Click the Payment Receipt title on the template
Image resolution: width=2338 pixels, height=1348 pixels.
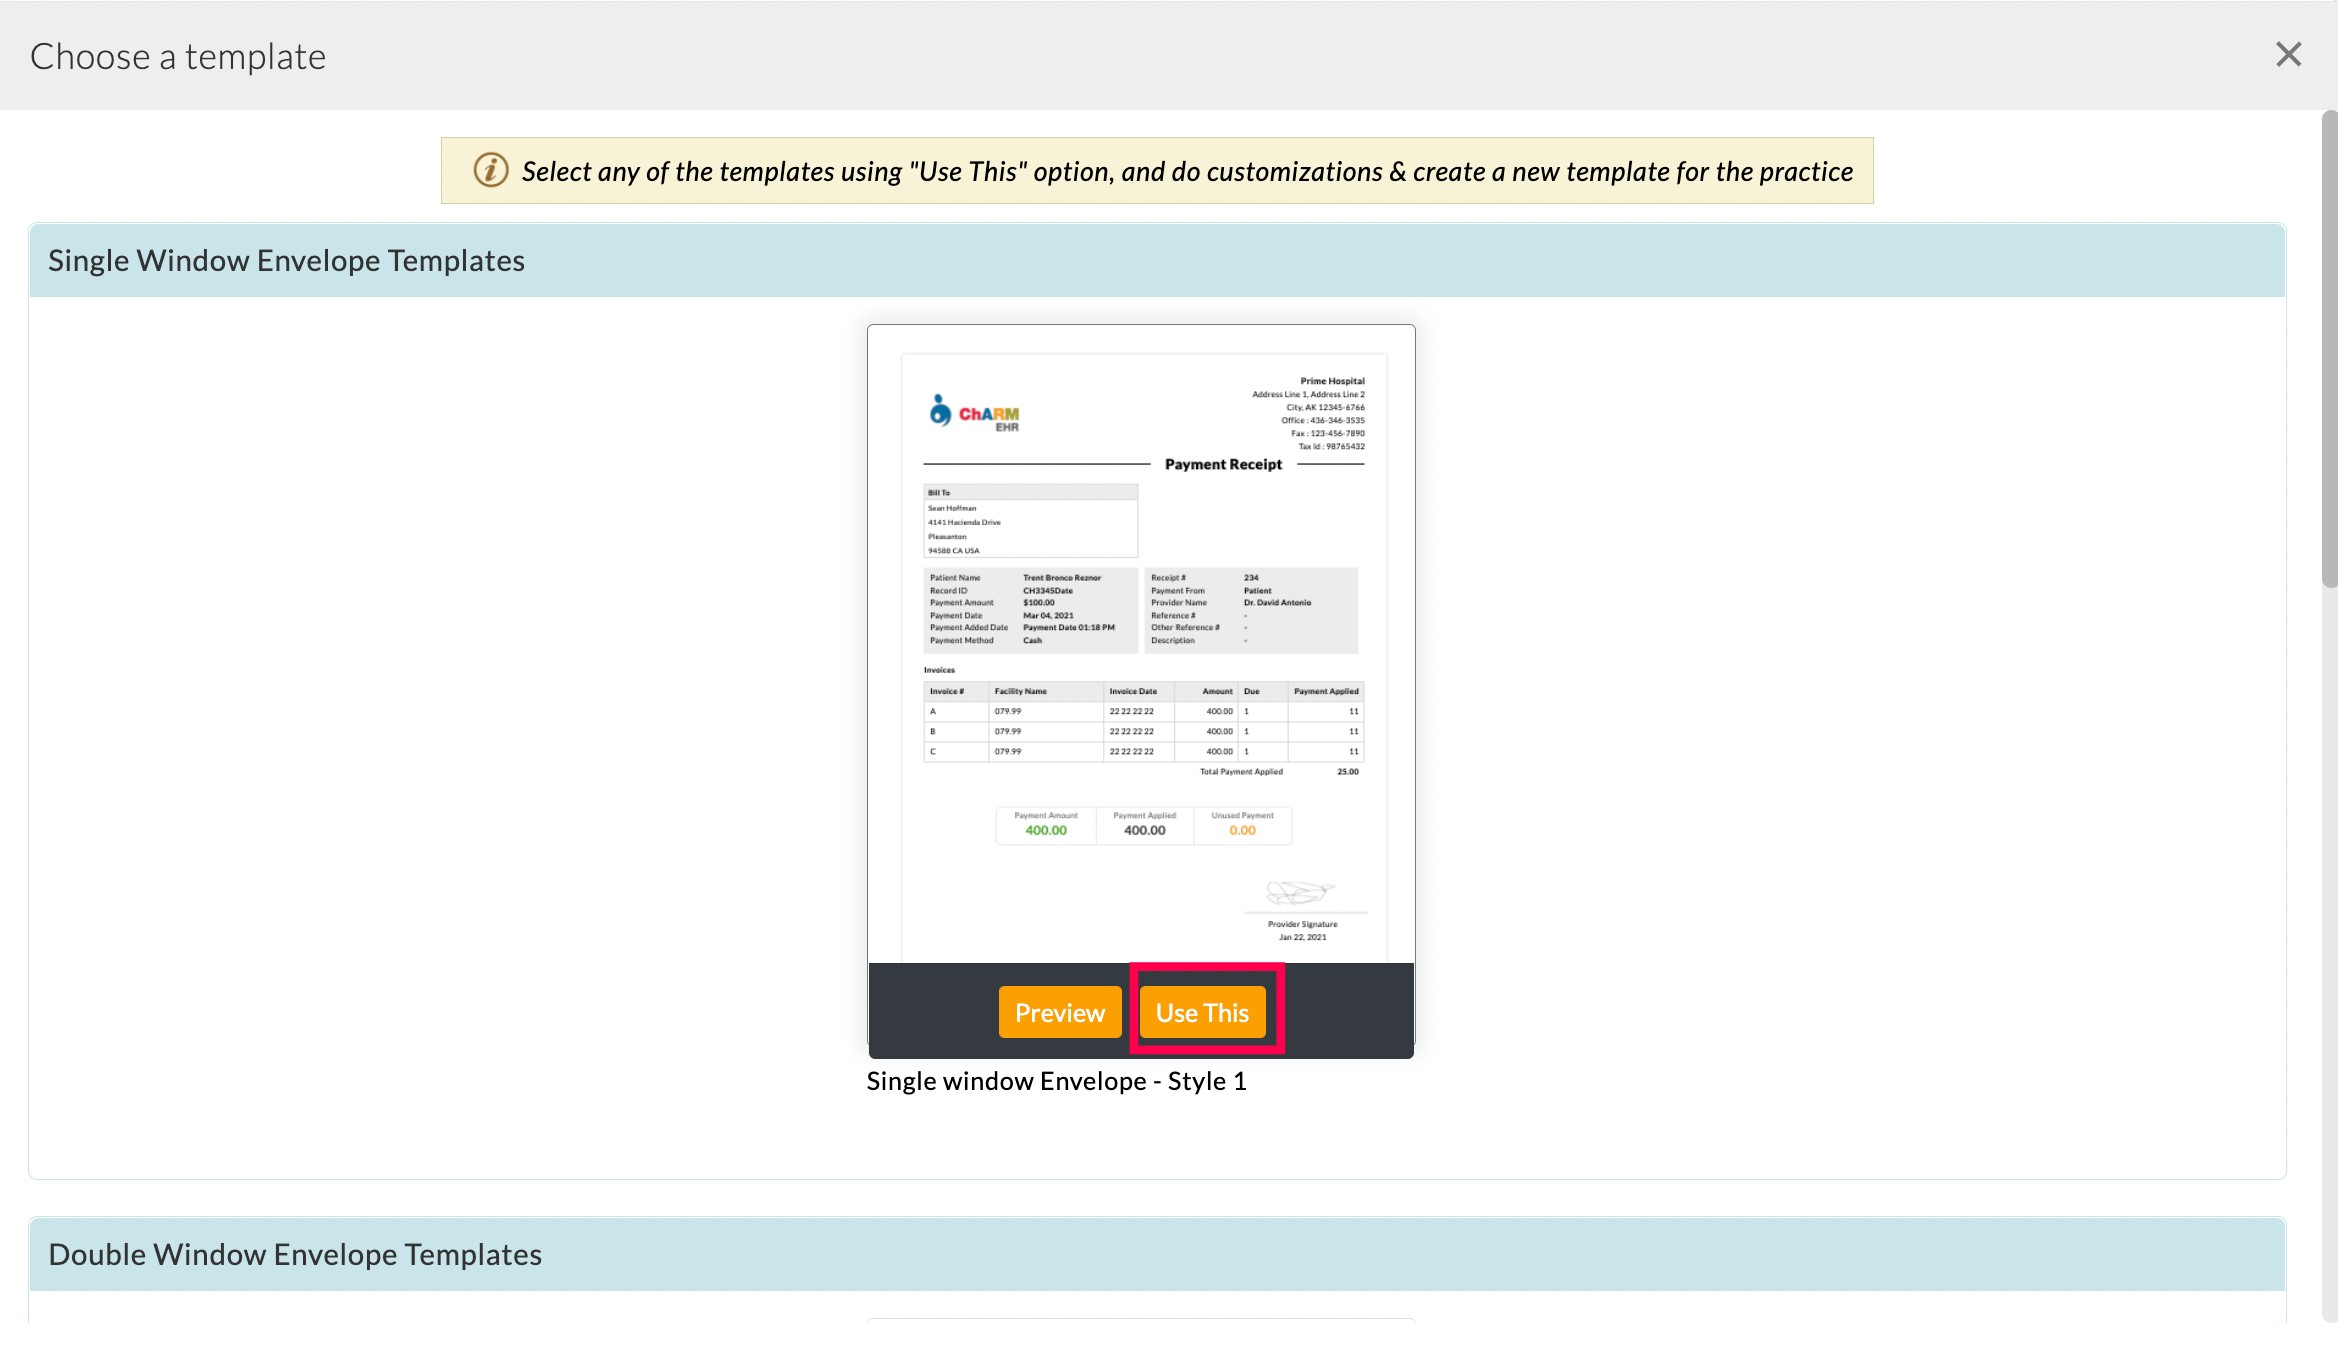1222,464
